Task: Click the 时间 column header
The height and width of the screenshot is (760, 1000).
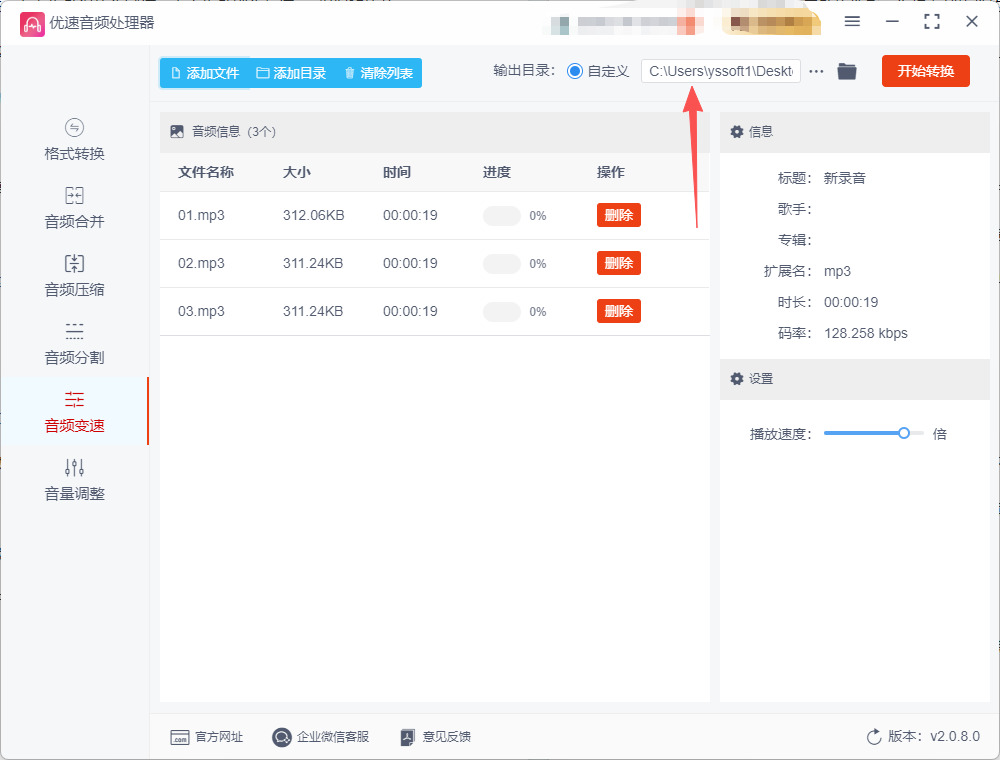Action: [397, 172]
